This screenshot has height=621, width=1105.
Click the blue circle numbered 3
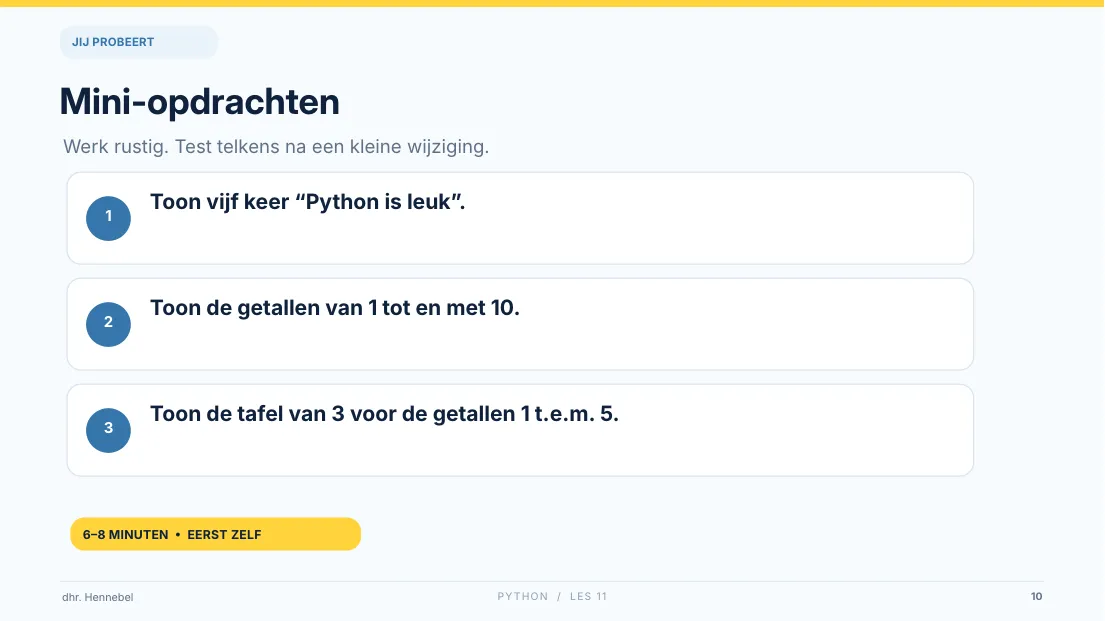coord(109,430)
